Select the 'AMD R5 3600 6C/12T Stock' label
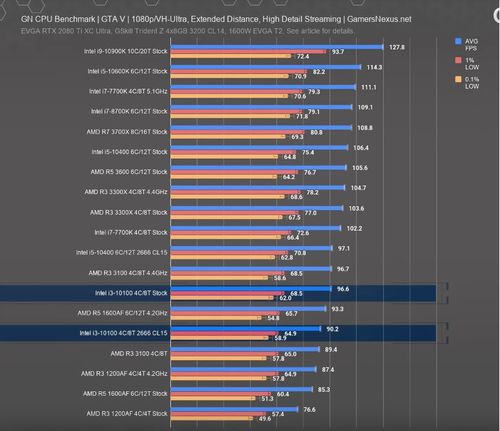 point(129,172)
